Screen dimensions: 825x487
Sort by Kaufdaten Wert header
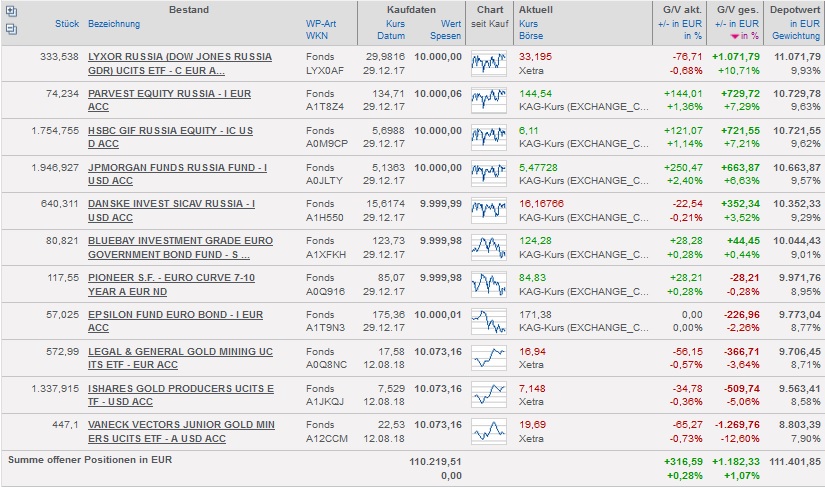pyautogui.click(x=451, y=24)
